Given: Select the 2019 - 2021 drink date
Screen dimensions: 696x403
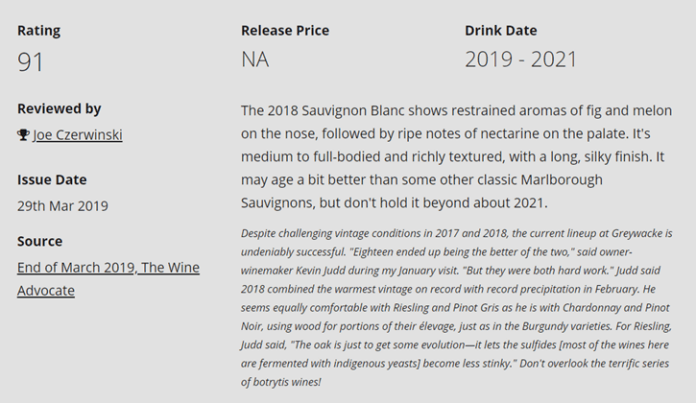Looking at the screenshot, I should (521, 59).
